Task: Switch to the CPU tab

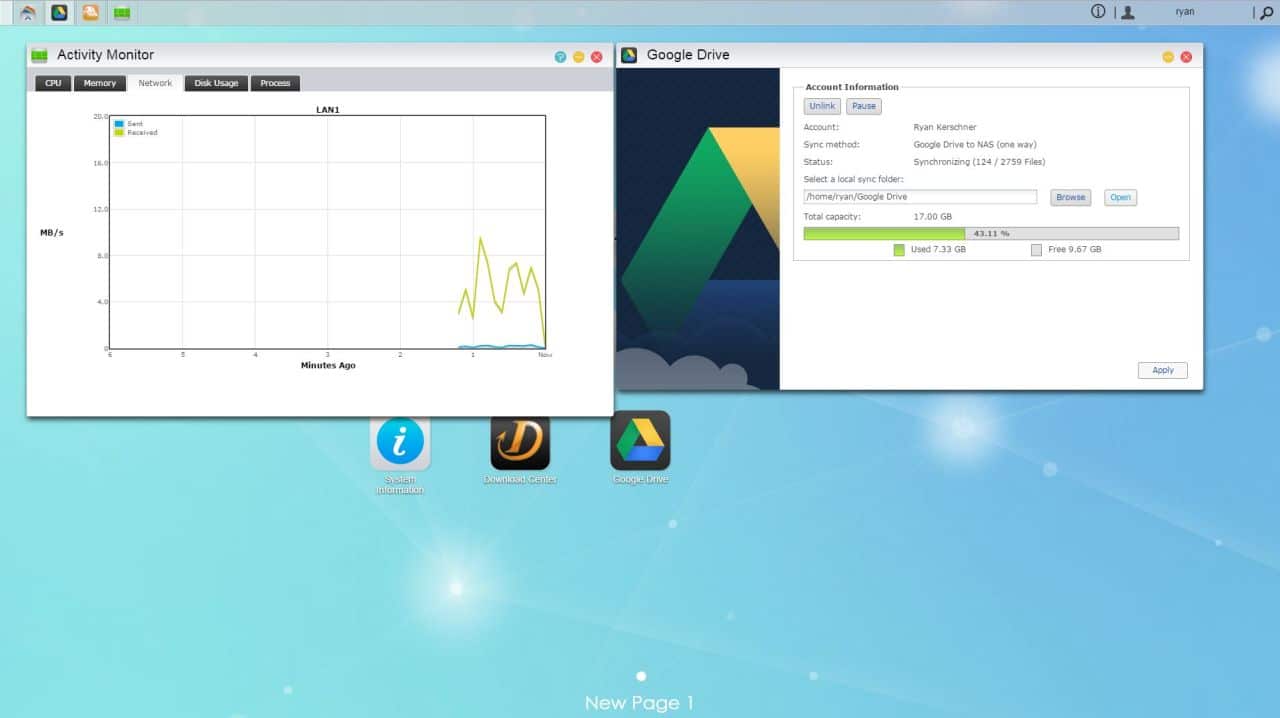Action: pyautogui.click(x=53, y=83)
